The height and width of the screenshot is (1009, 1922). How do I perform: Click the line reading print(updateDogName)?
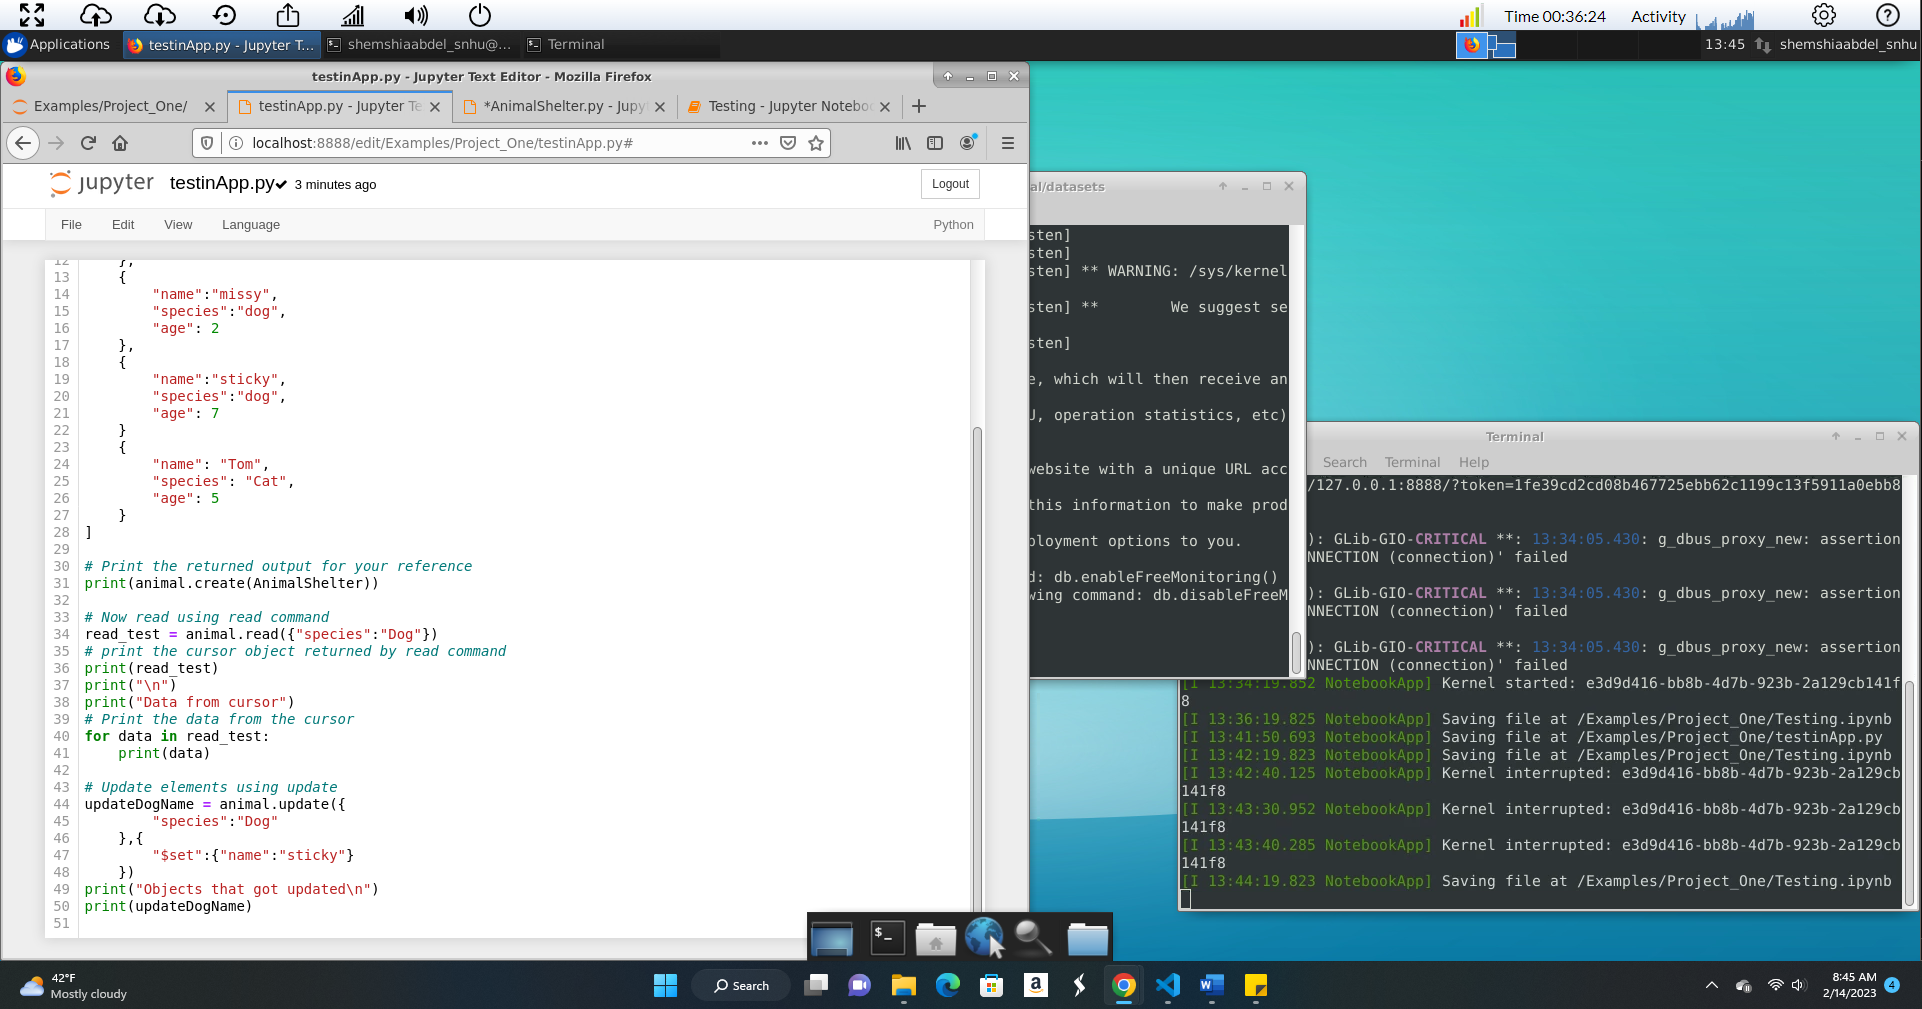(168, 906)
